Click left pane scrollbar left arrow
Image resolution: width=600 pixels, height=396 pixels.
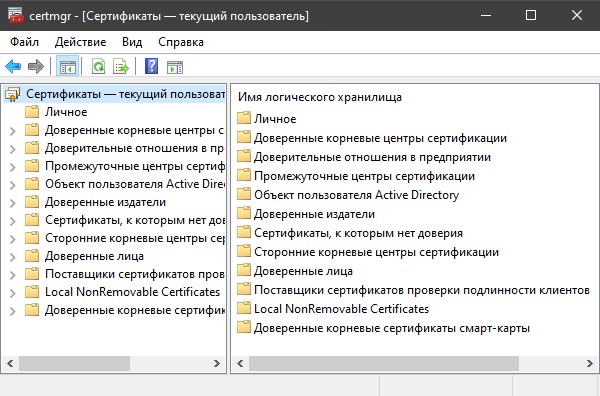tap(10, 363)
